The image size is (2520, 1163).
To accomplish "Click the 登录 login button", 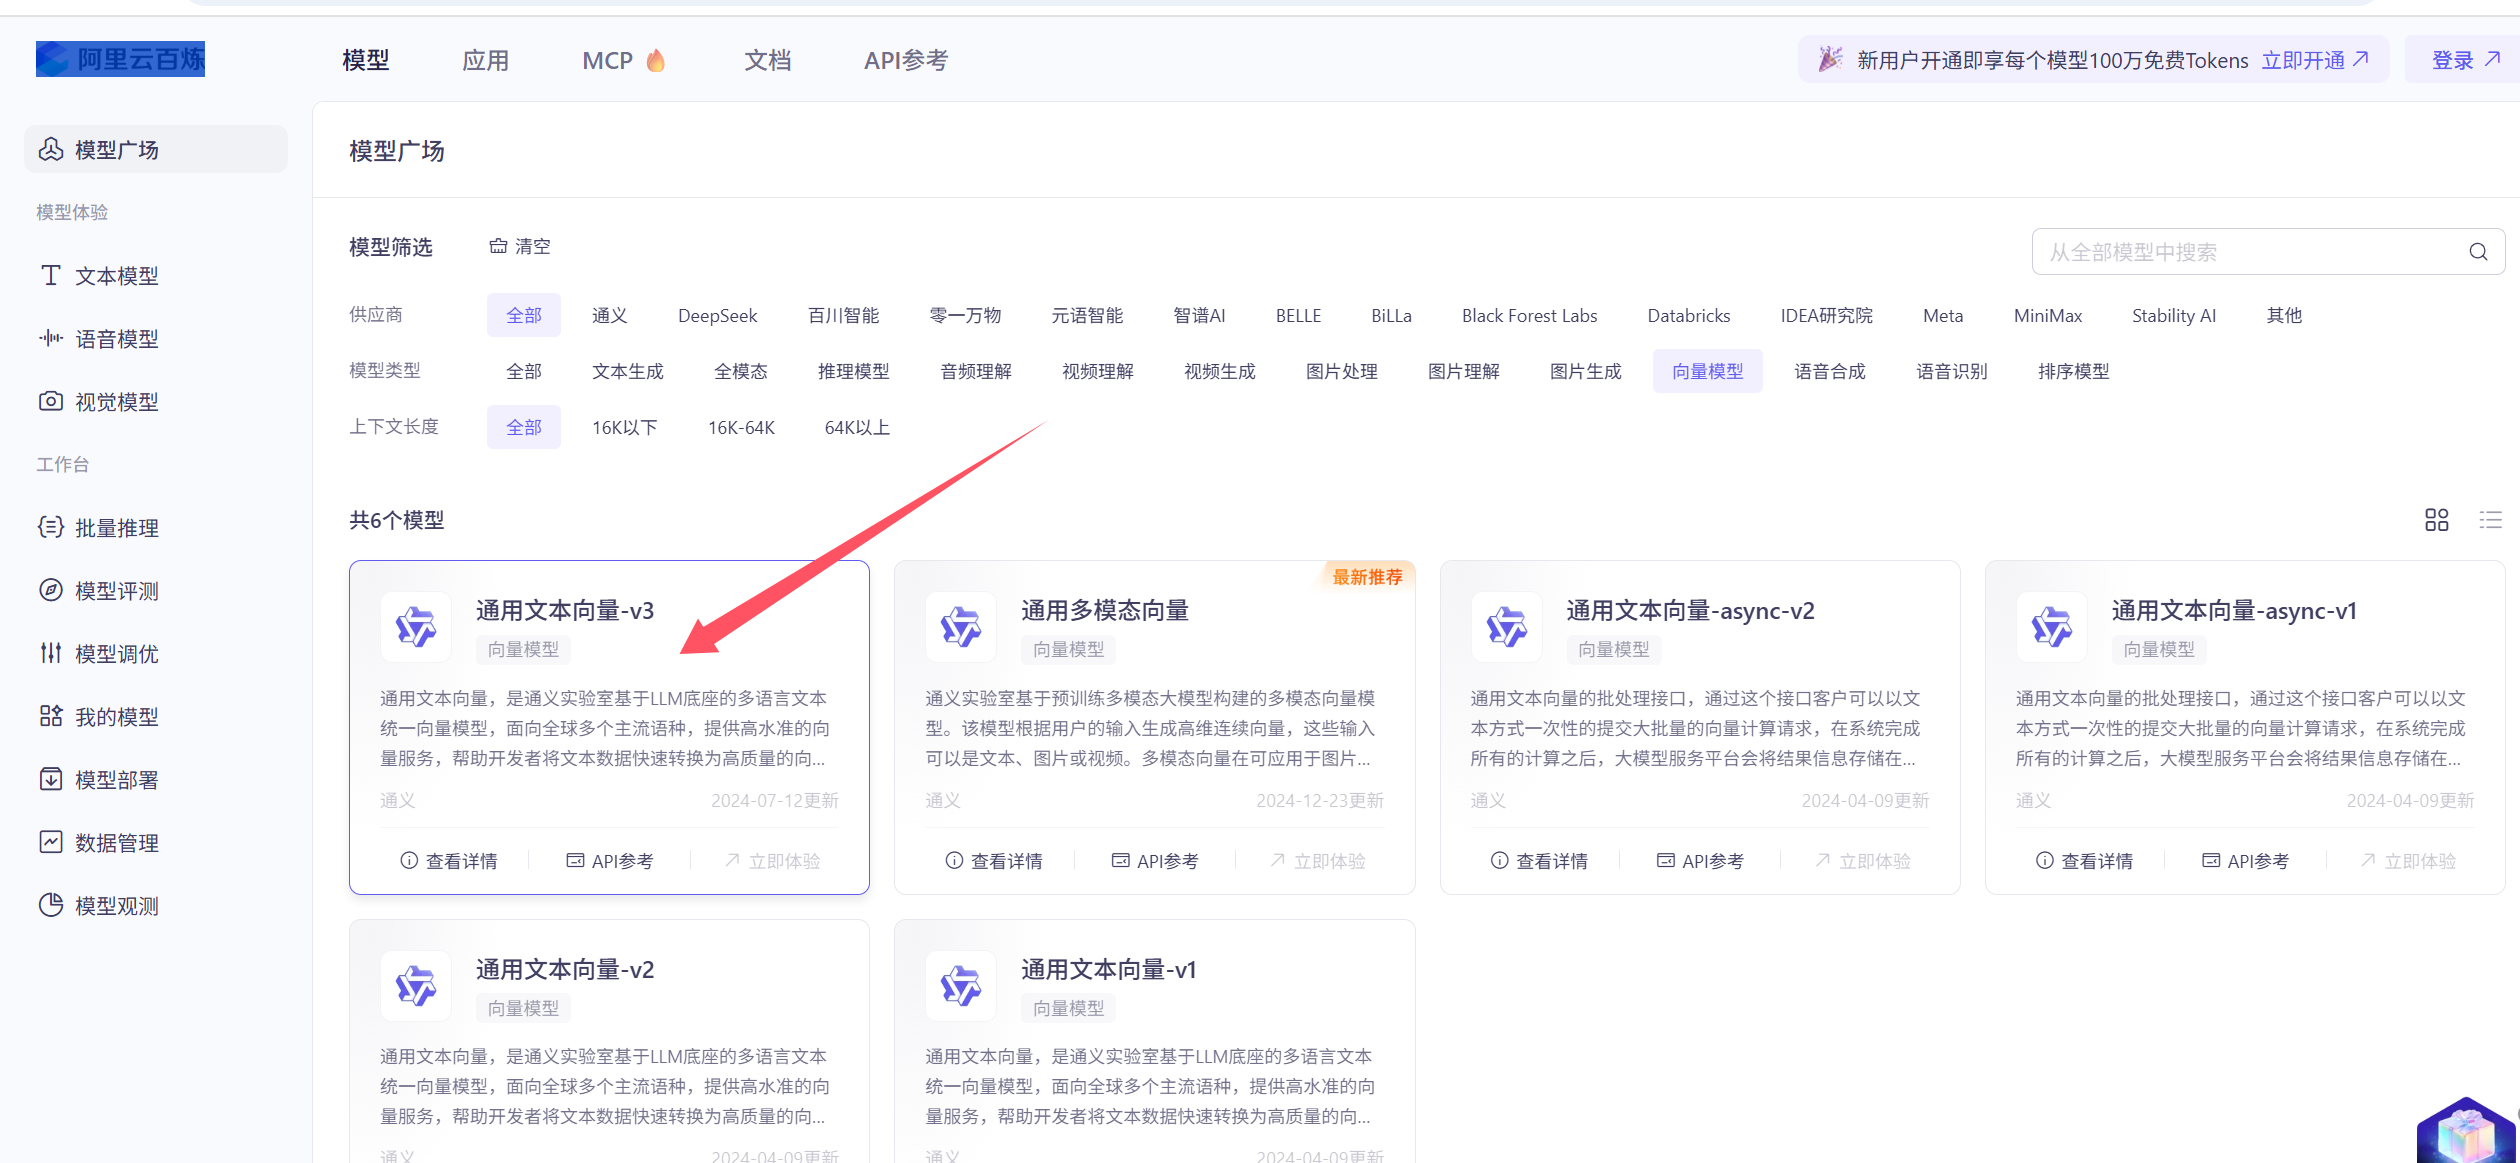I will point(2464,61).
